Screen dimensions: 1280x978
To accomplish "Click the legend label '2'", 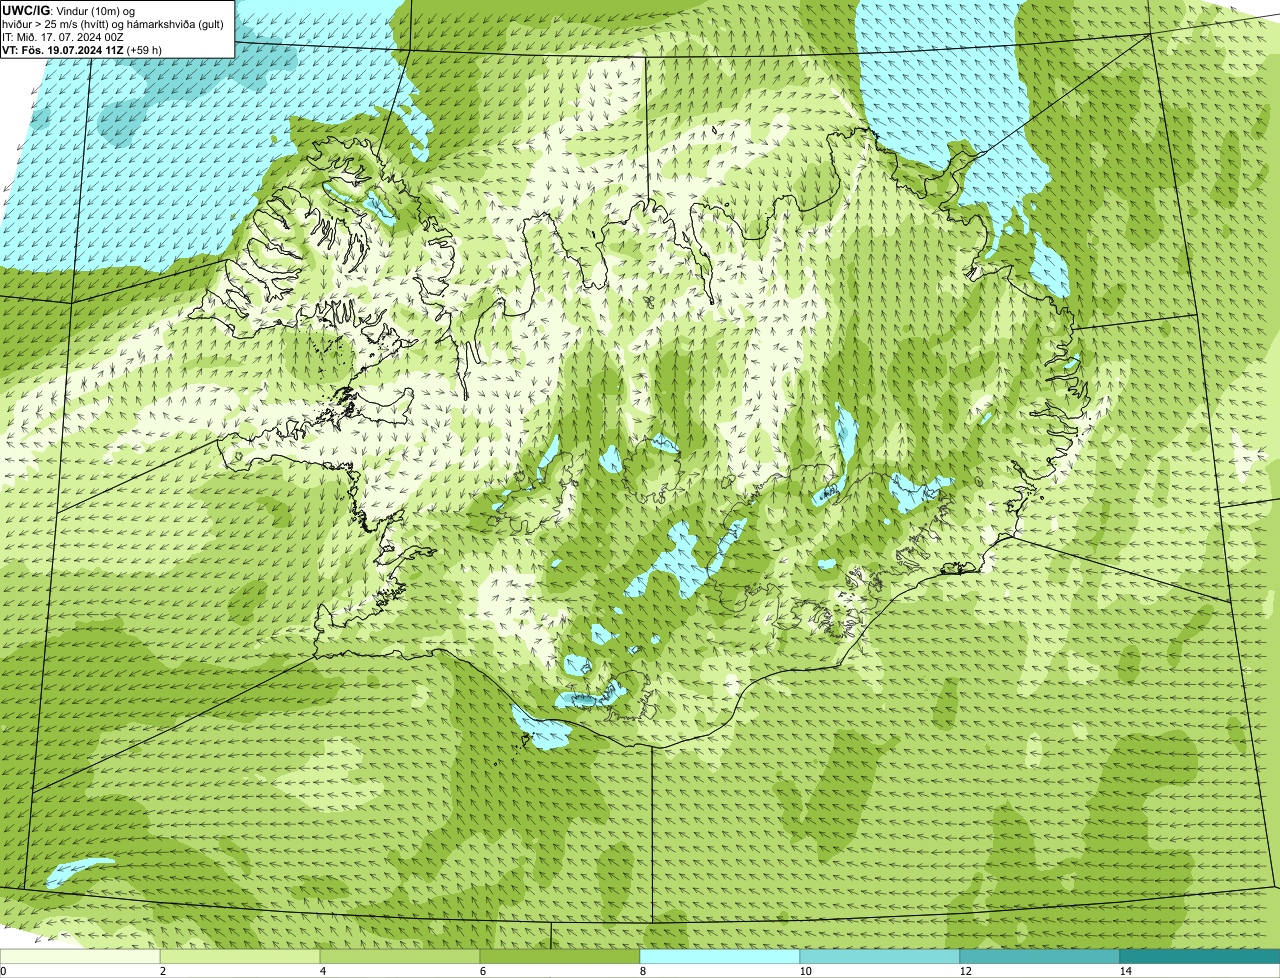I will pos(162,971).
